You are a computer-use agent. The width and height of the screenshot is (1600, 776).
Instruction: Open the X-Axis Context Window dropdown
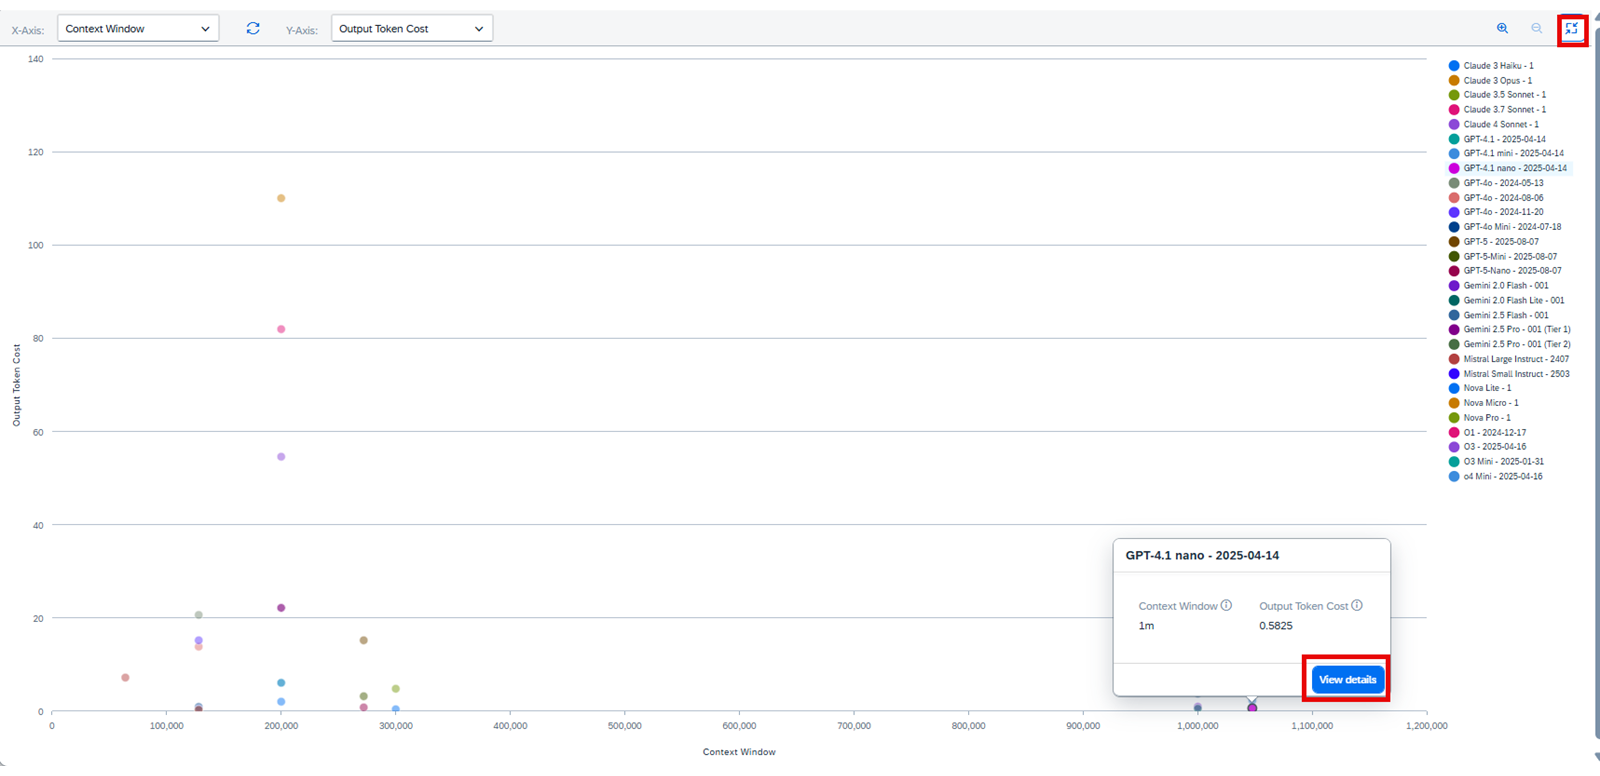pyautogui.click(x=138, y=29)
